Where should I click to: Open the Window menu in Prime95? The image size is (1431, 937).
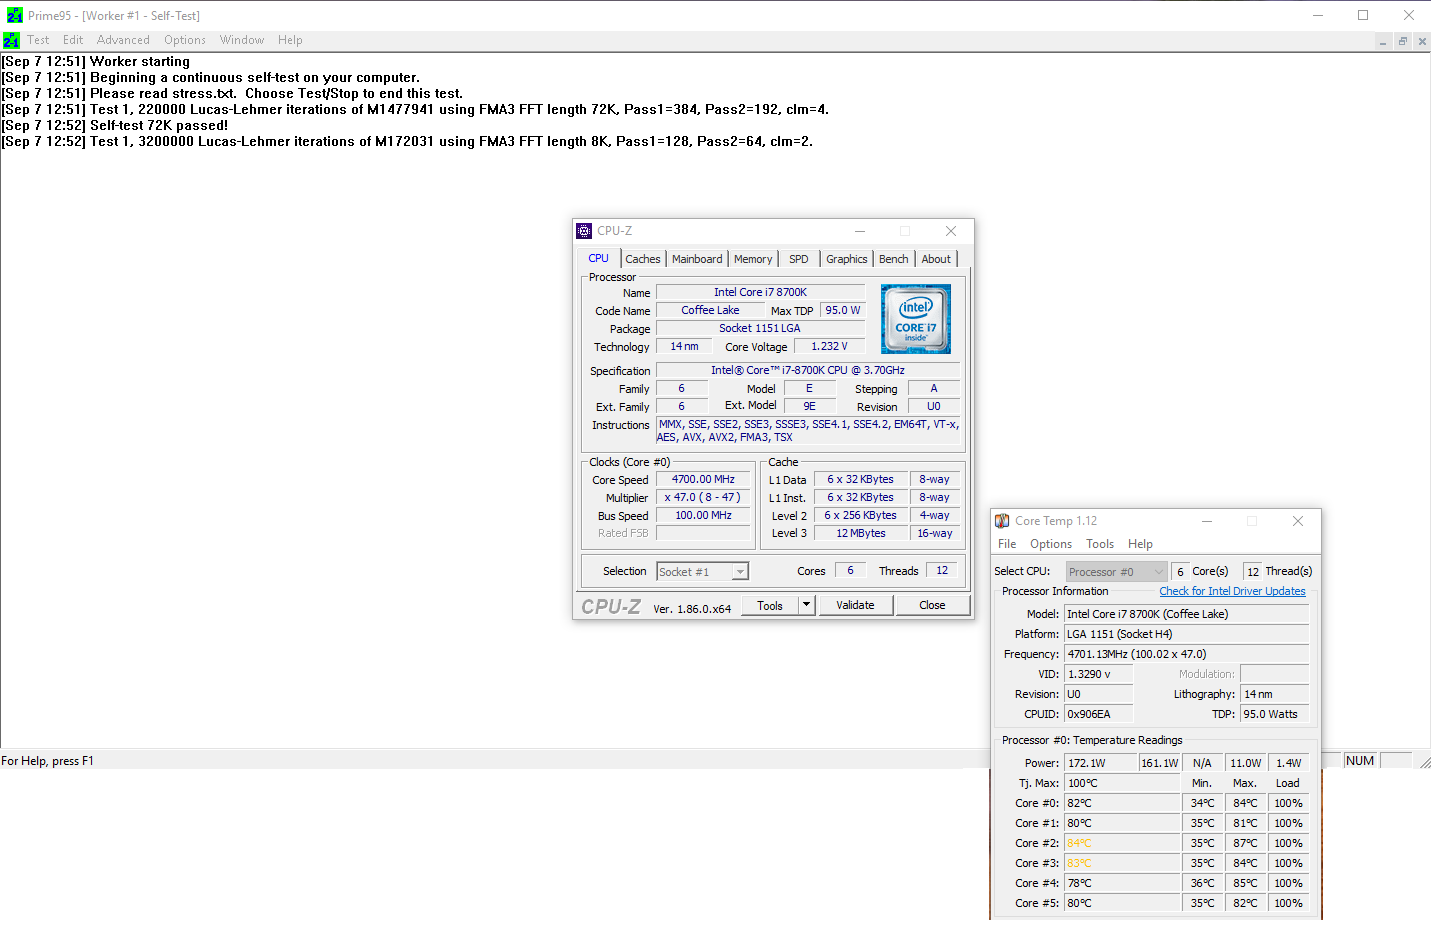point(242,40)
